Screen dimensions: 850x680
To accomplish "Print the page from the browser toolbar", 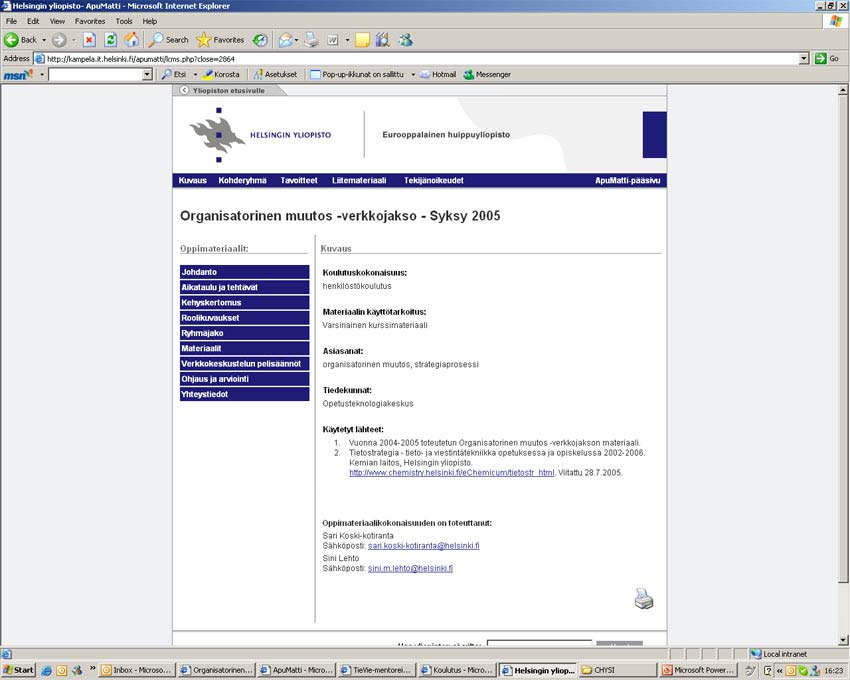I will [311, 40].
